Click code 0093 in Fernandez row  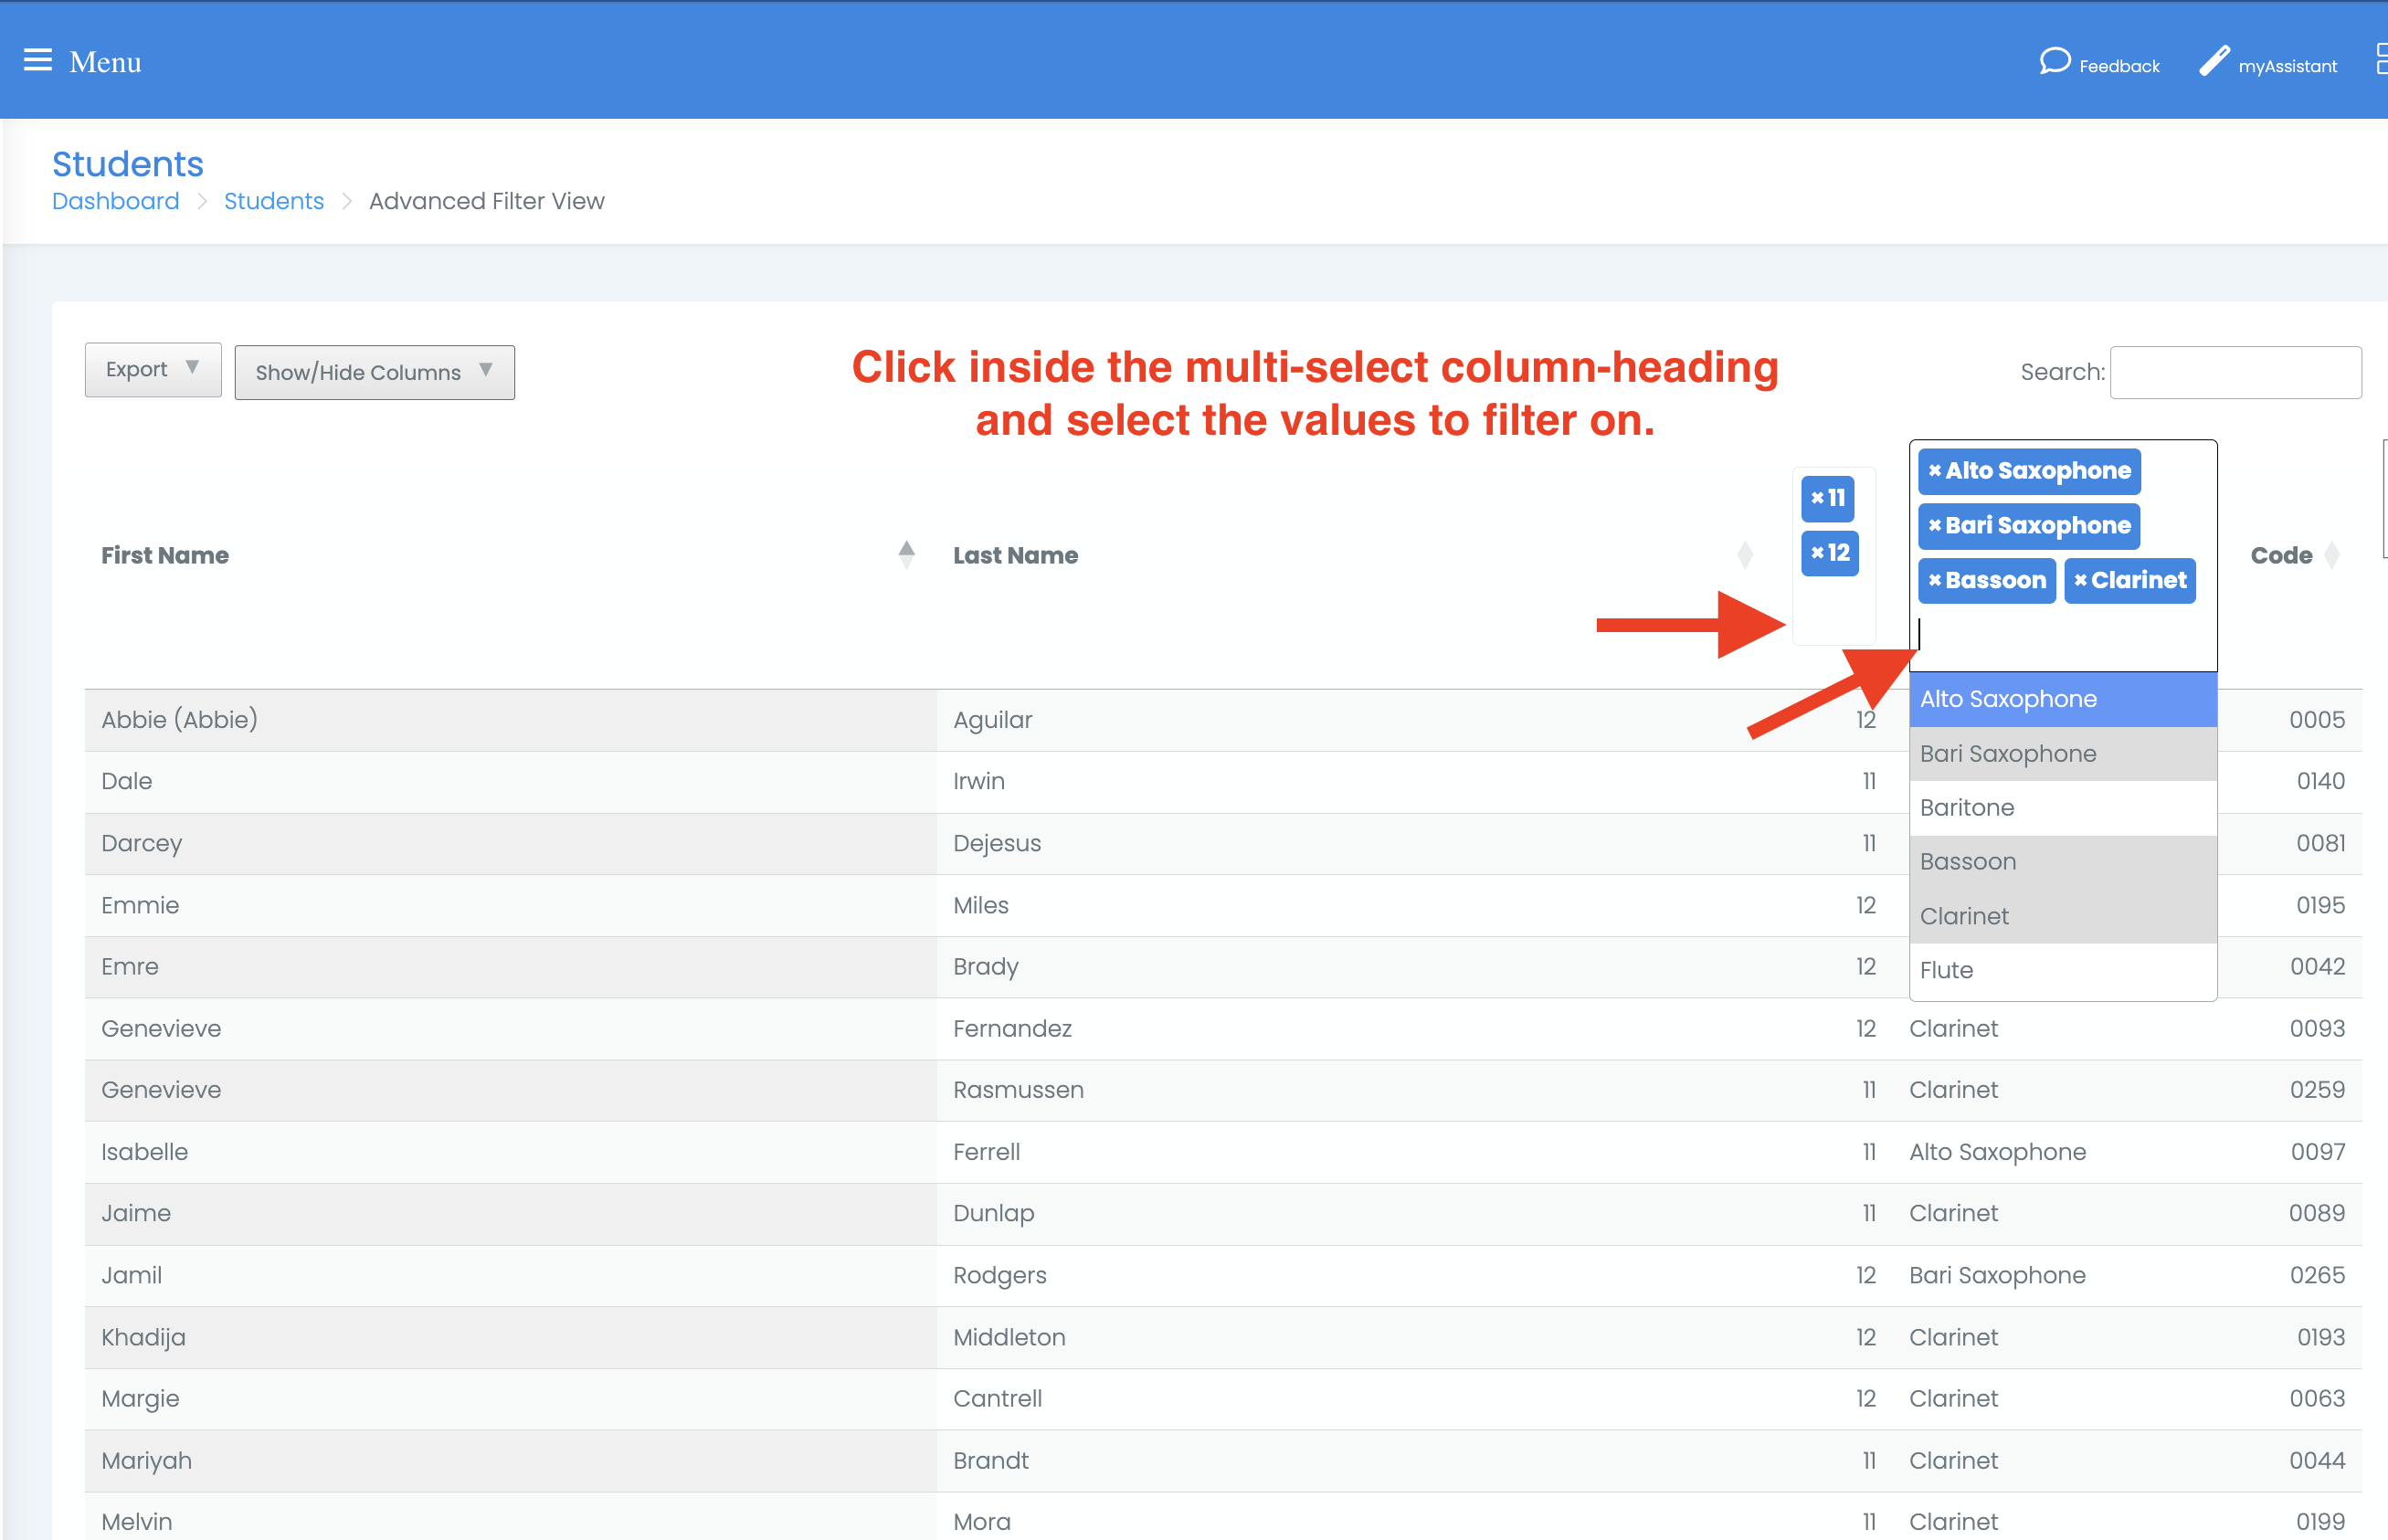[2317, 1029]
